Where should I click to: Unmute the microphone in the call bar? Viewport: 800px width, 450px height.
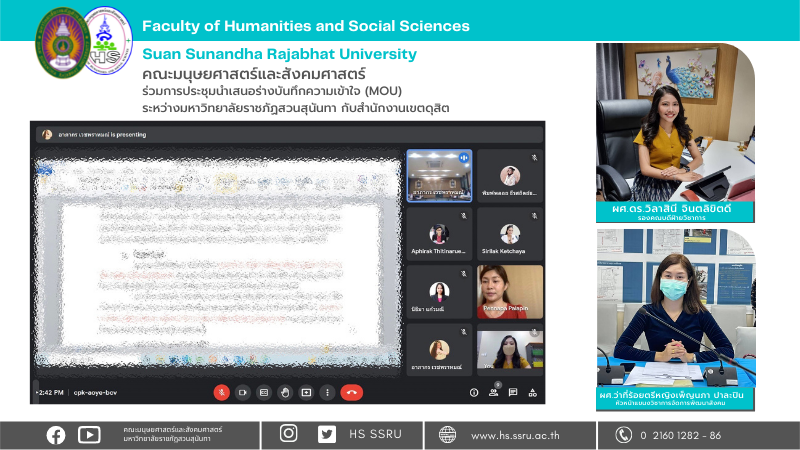[221, 393]
